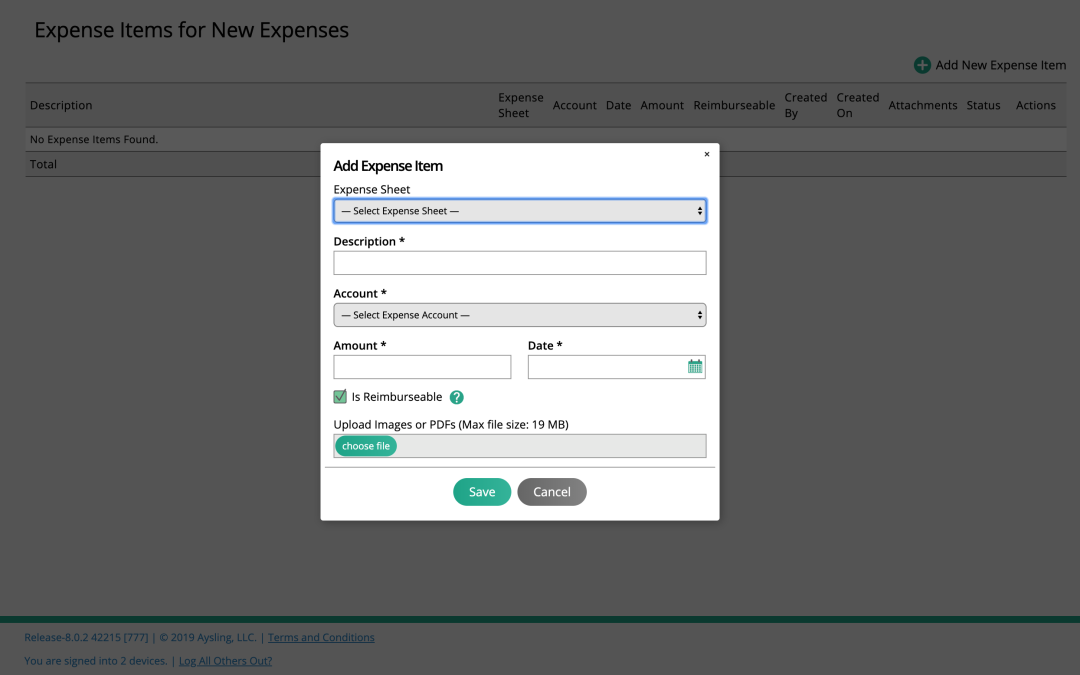Click the Is Reimburseable label text
Screen dimensions: 1080x675
tap(397, 397)
